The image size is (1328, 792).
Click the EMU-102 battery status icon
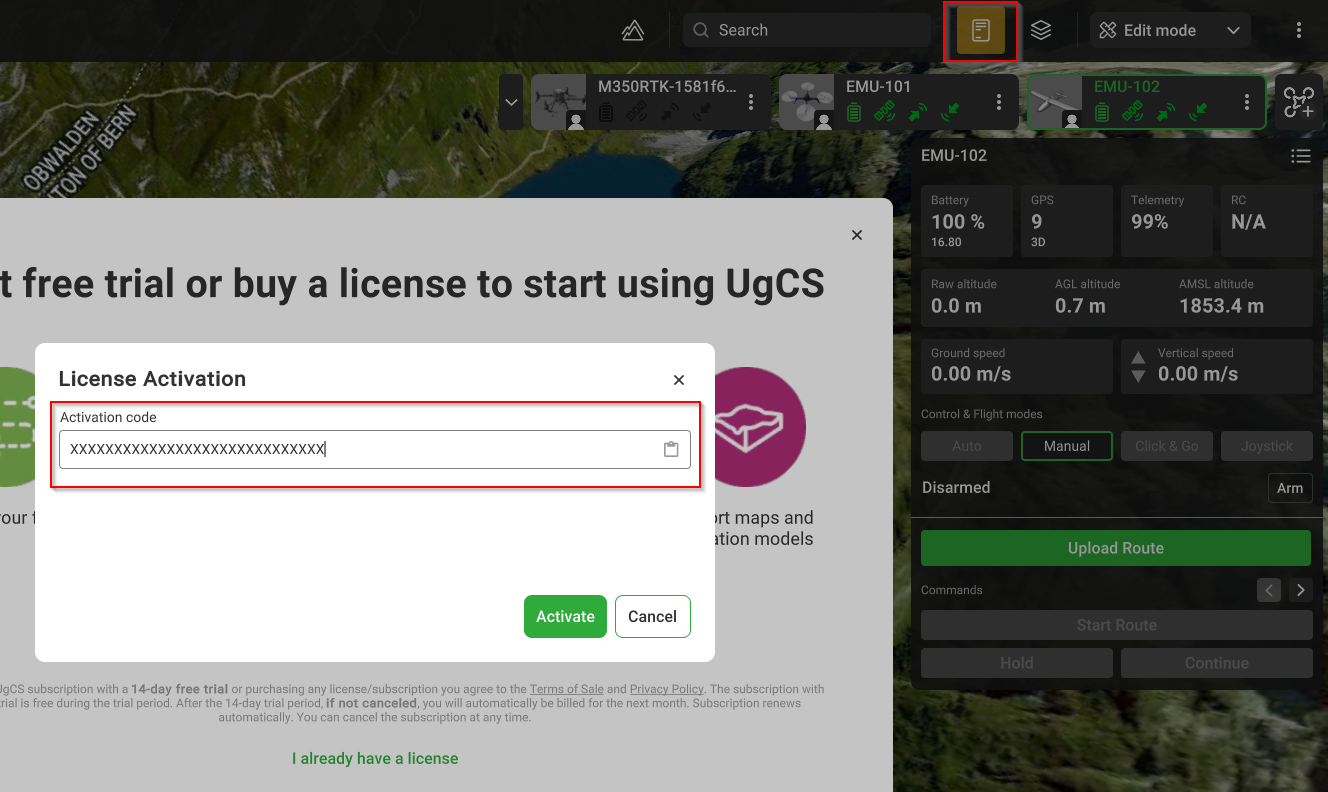[x=1102, y=113]
